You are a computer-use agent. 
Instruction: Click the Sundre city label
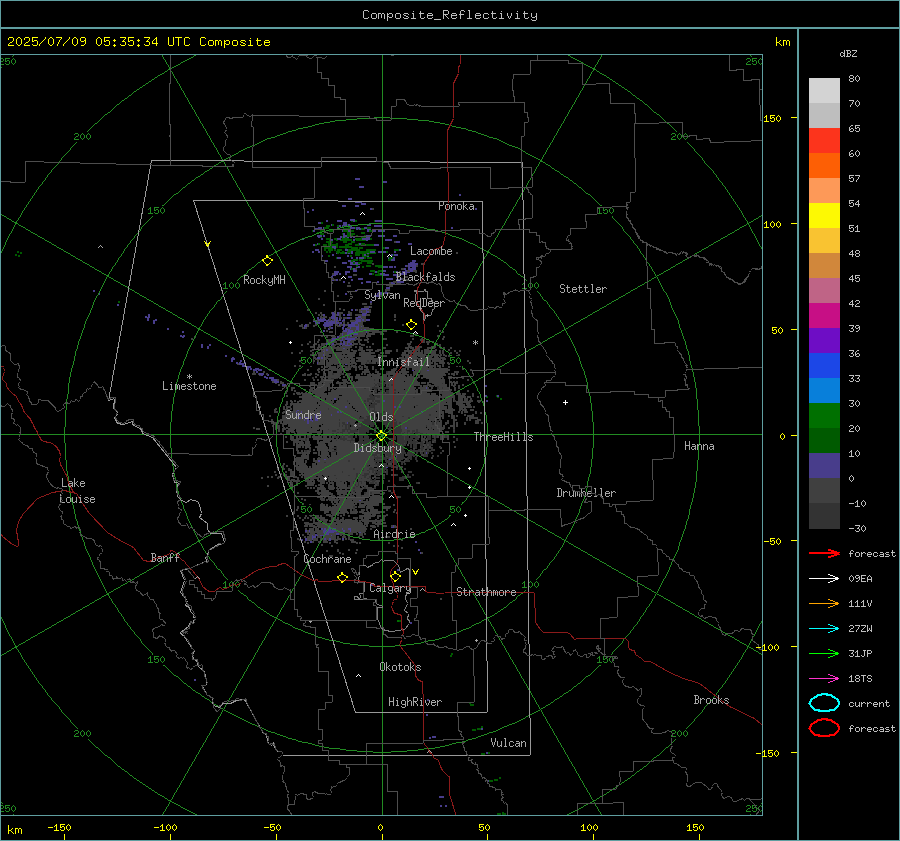click(x=303, y=414)
